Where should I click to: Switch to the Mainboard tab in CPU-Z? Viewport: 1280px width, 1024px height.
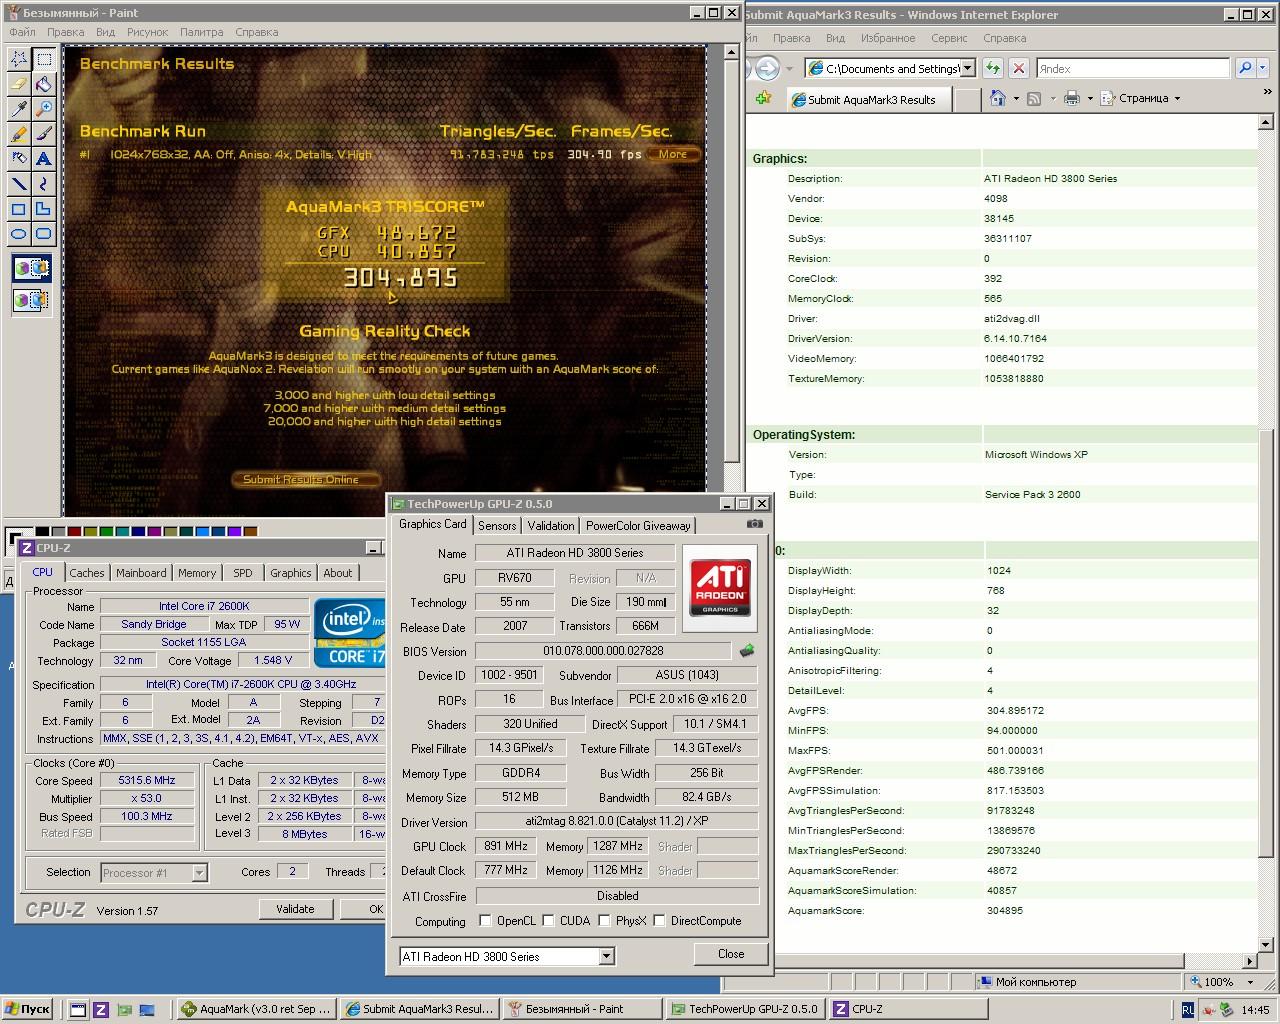tap(141, 573)
